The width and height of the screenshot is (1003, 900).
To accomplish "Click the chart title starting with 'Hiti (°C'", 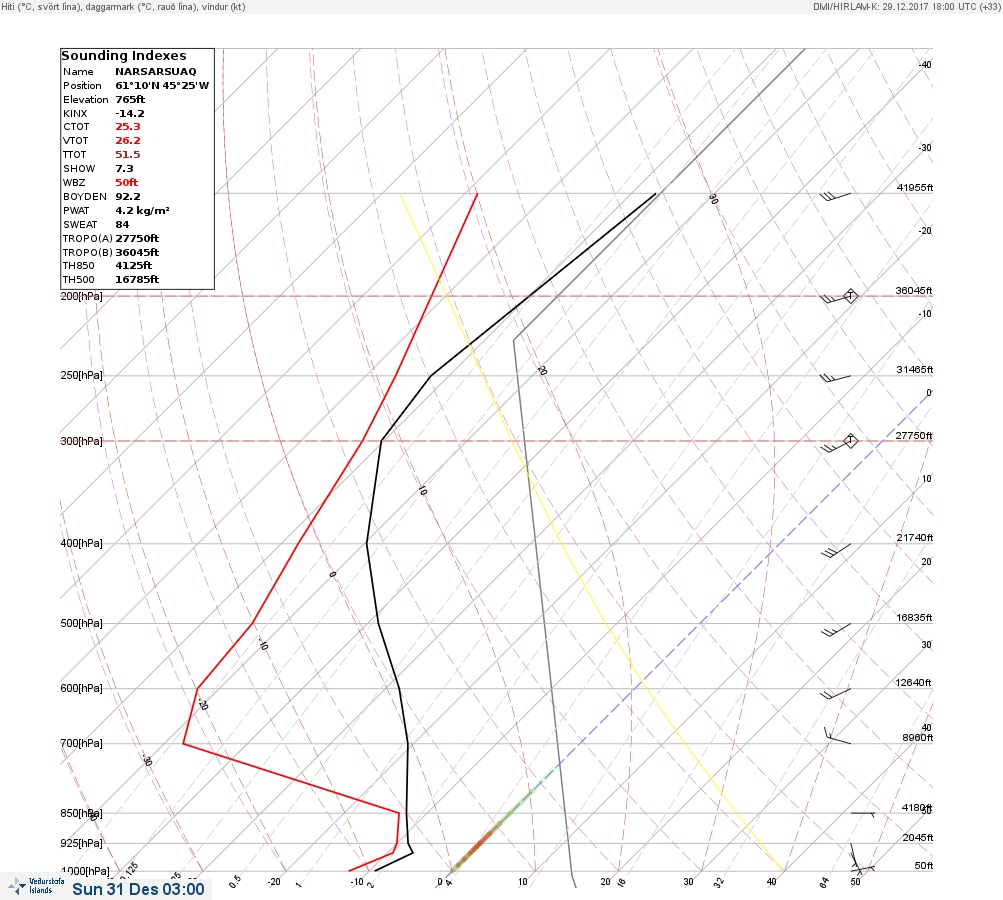I will 123,6.
